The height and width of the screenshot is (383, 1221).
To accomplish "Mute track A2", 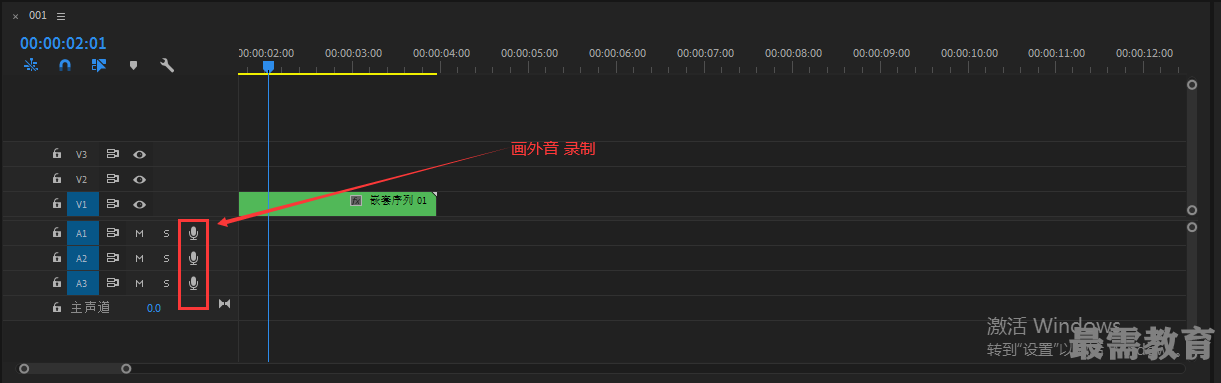I will click(140, 258).
